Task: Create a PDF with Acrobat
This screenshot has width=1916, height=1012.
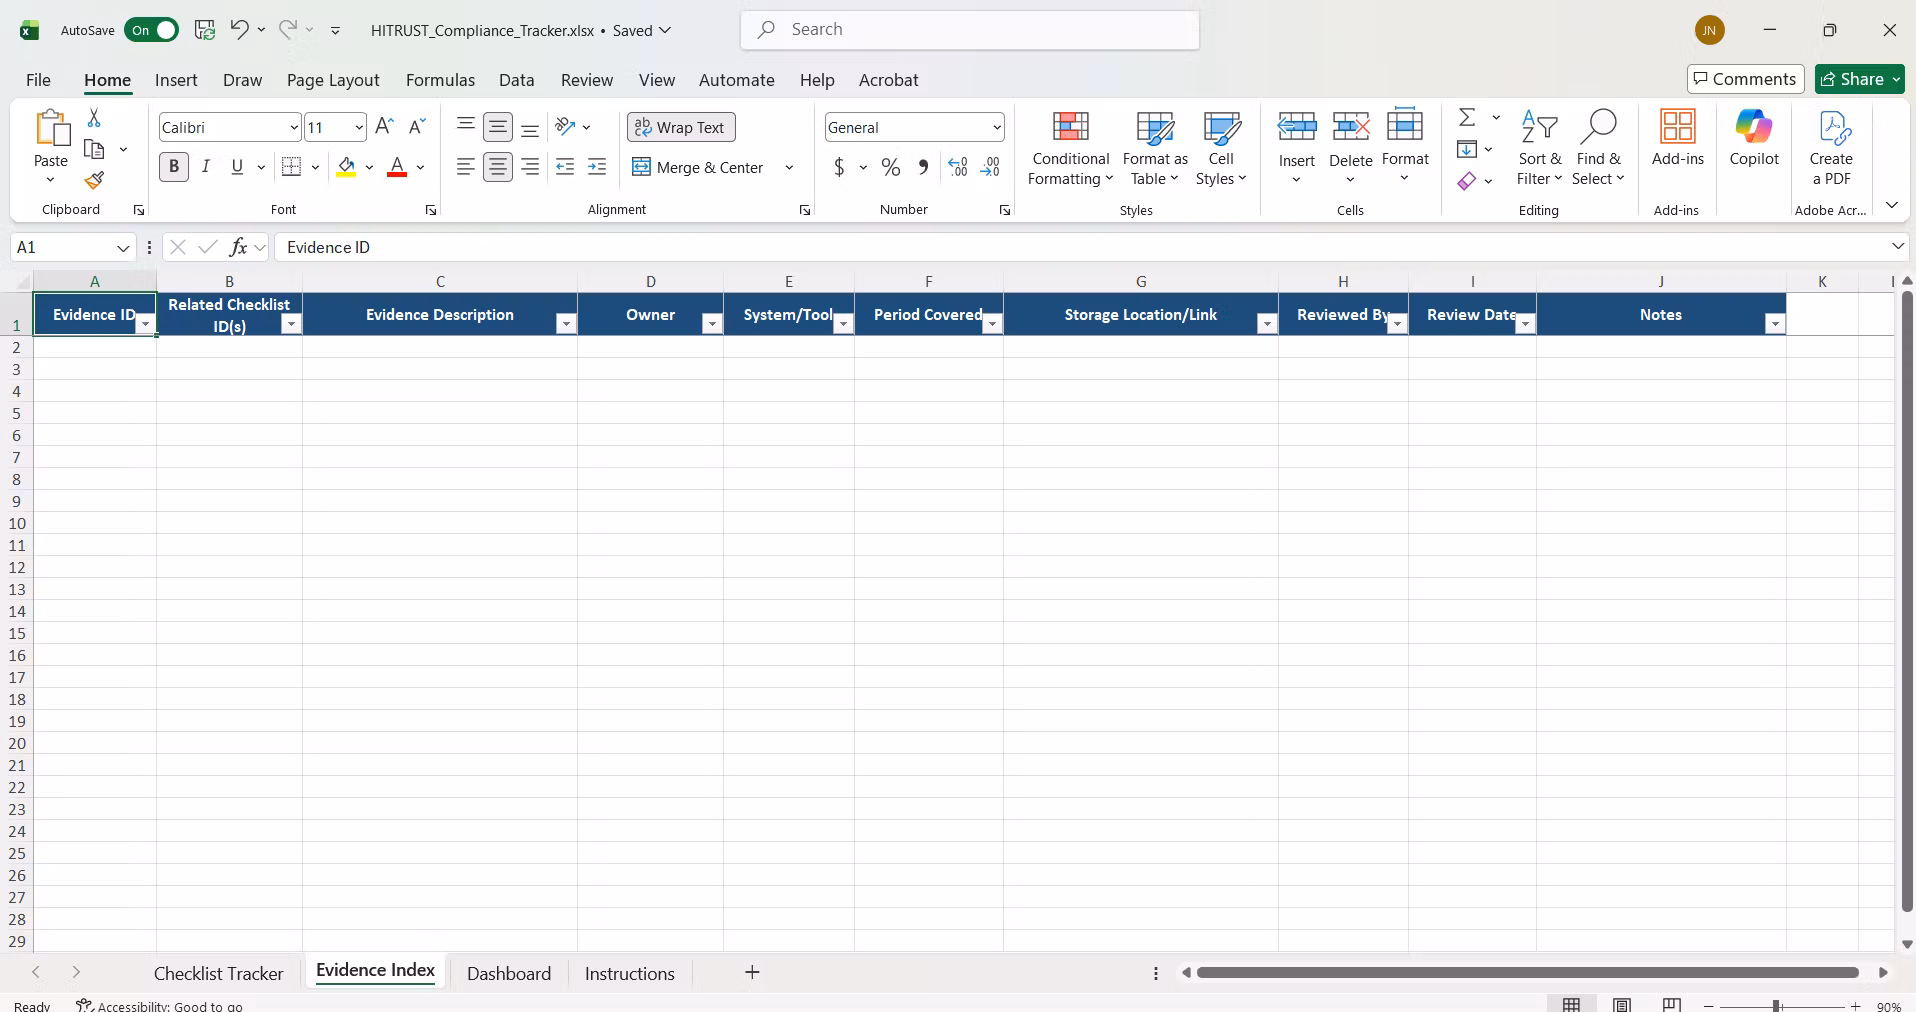Action: 1830,148
